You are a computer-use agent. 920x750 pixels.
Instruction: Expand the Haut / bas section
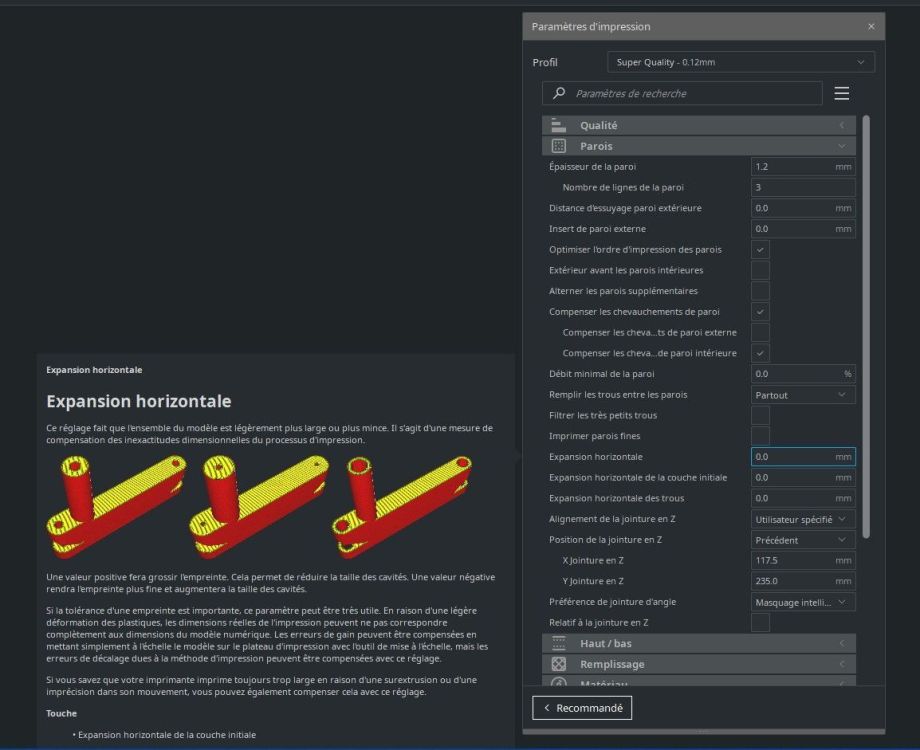coord(699,643)
